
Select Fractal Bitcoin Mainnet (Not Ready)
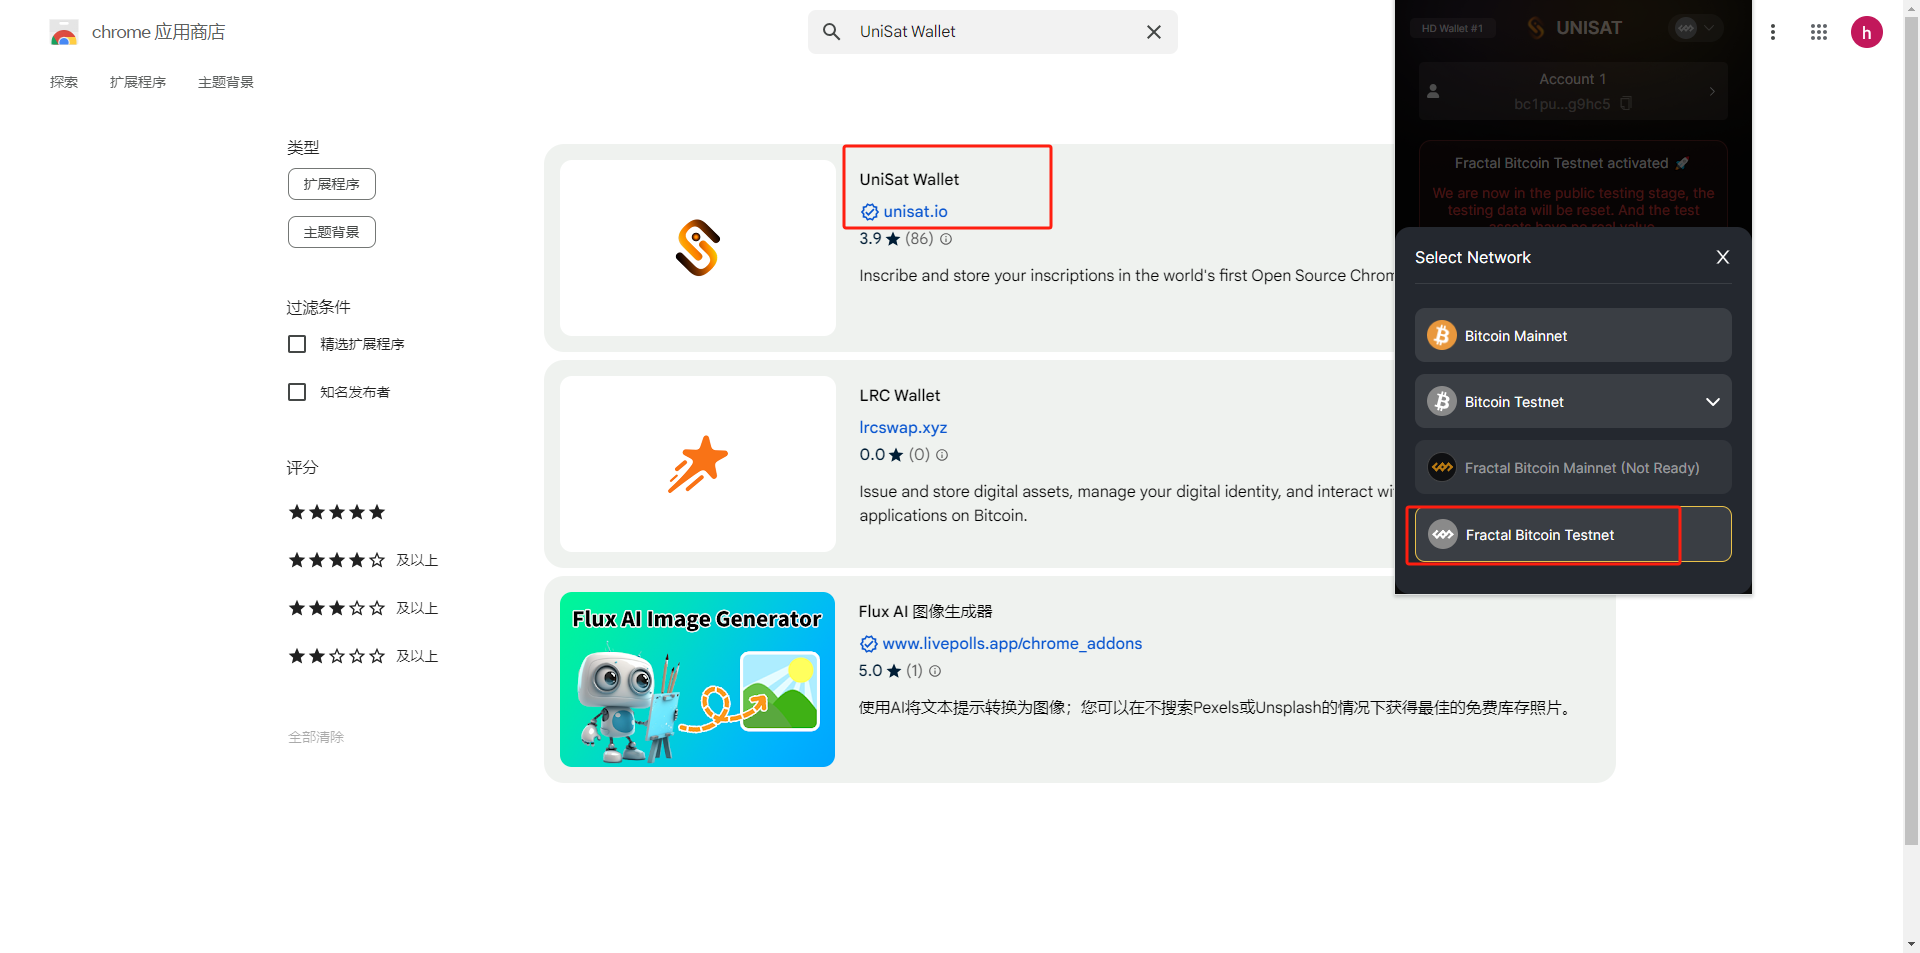(1573, 467)
